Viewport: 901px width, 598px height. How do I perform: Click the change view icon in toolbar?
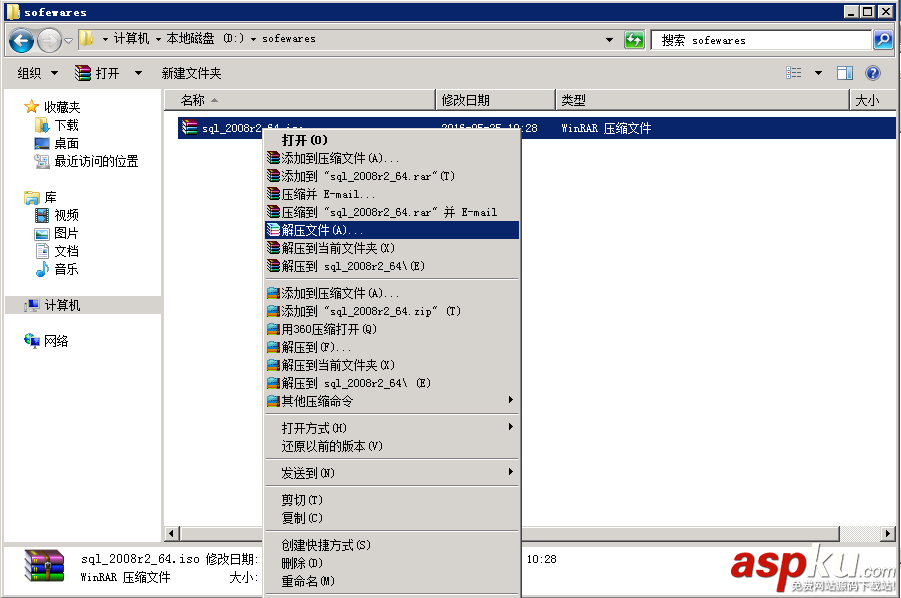click(794, 73)
